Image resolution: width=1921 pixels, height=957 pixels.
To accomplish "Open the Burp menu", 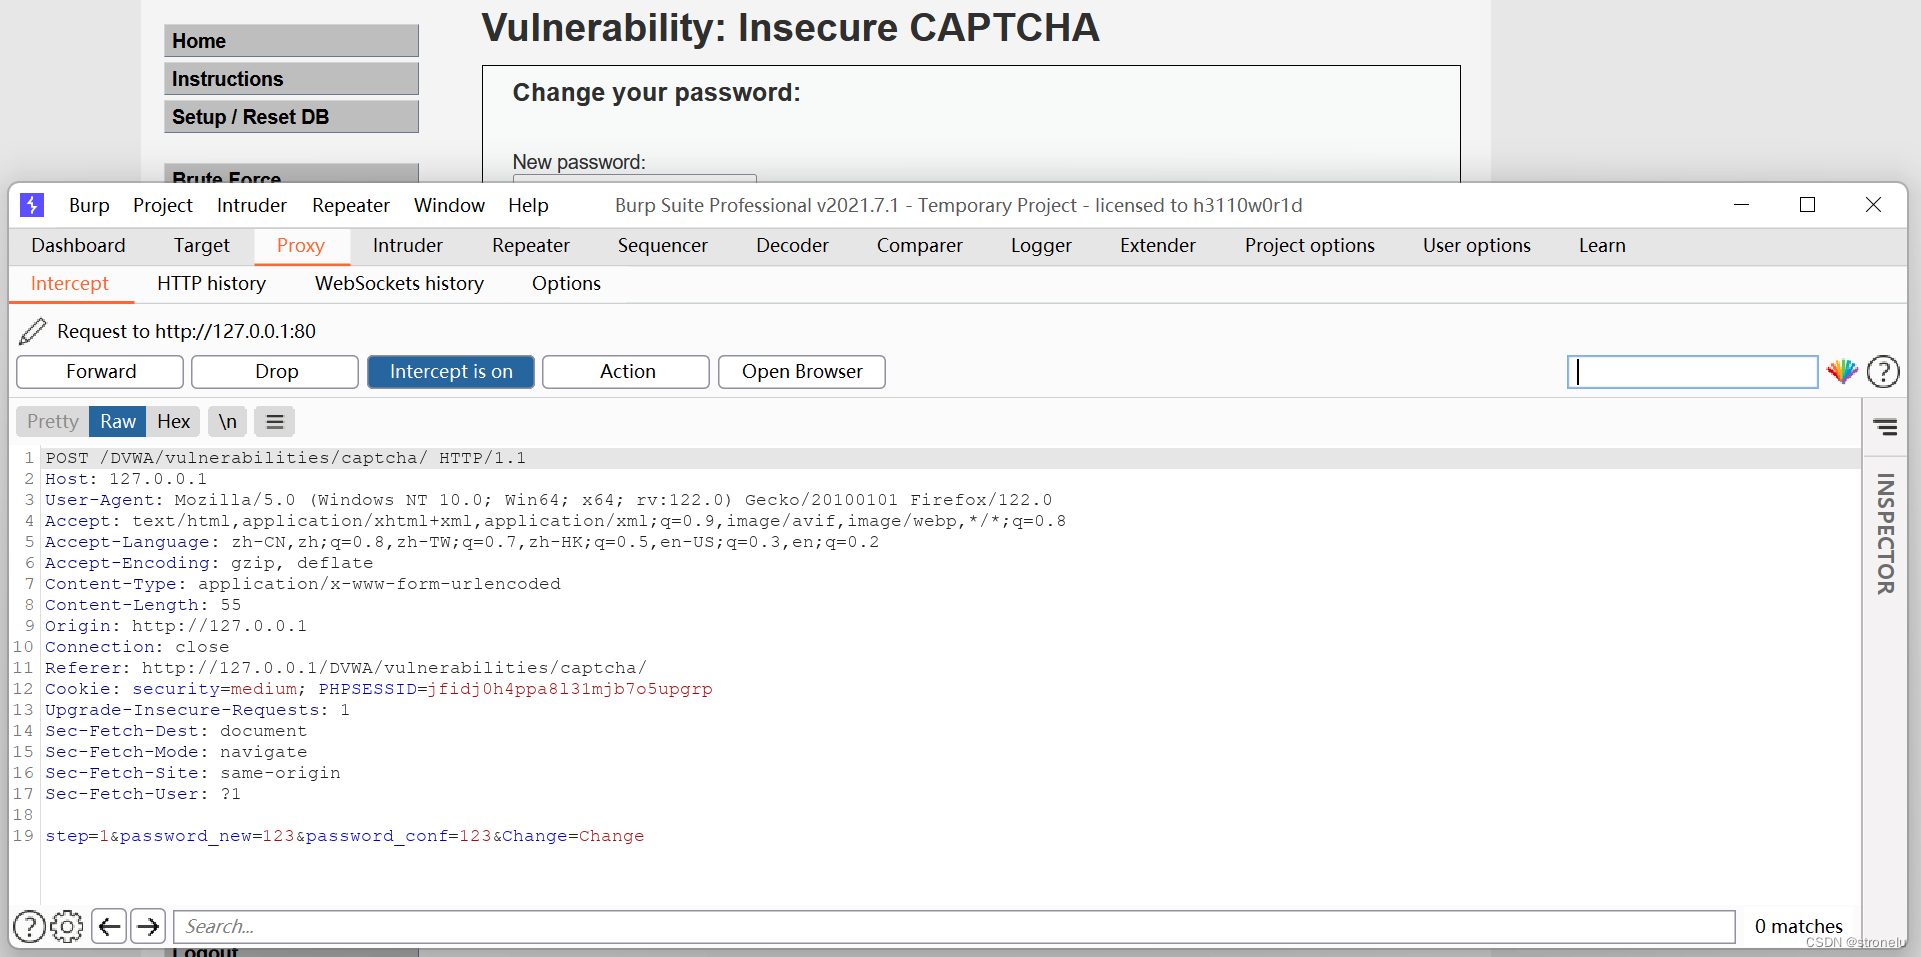I will click(89, 205).
